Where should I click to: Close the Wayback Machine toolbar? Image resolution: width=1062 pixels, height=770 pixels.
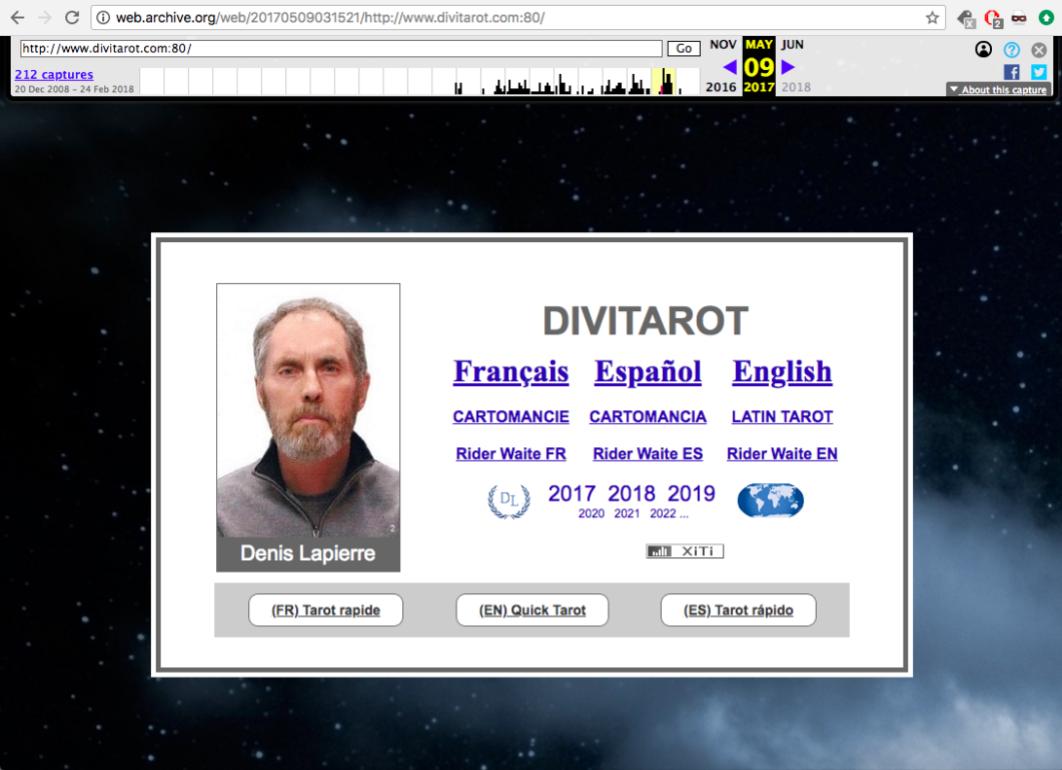point(1039,49)
